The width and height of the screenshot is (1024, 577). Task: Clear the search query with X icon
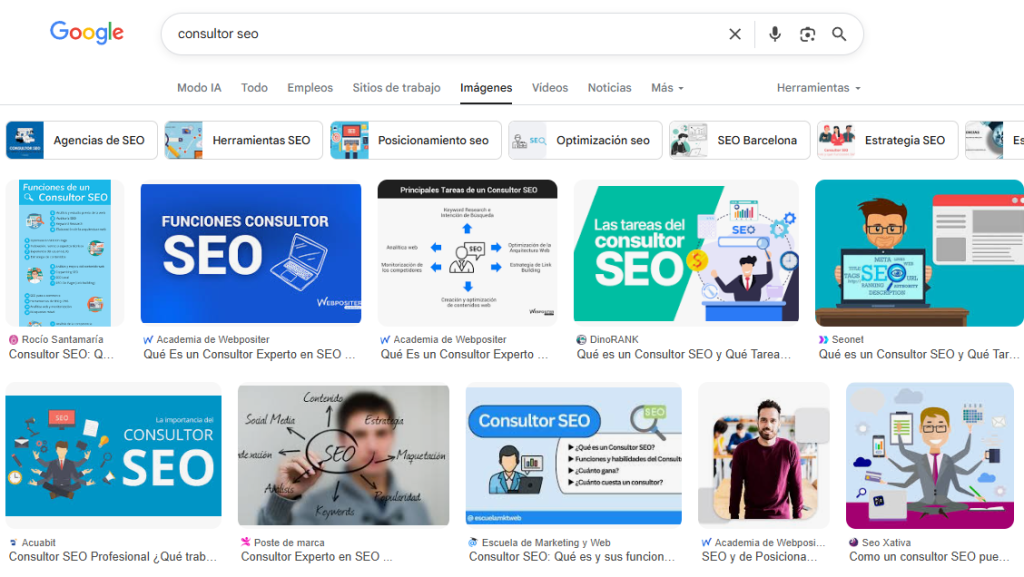click(735, 34)
